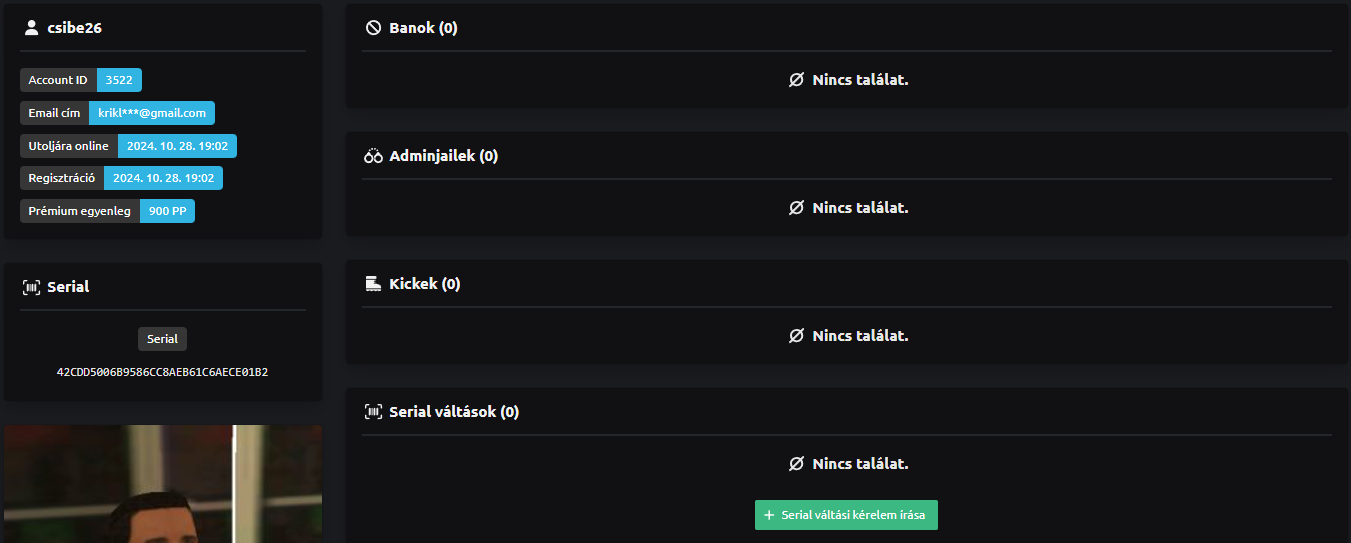The height and width of the screenshot is (543, 1351).
Task: Select the serial code 42CDD5006B95... text
Action: pos(162,372)
